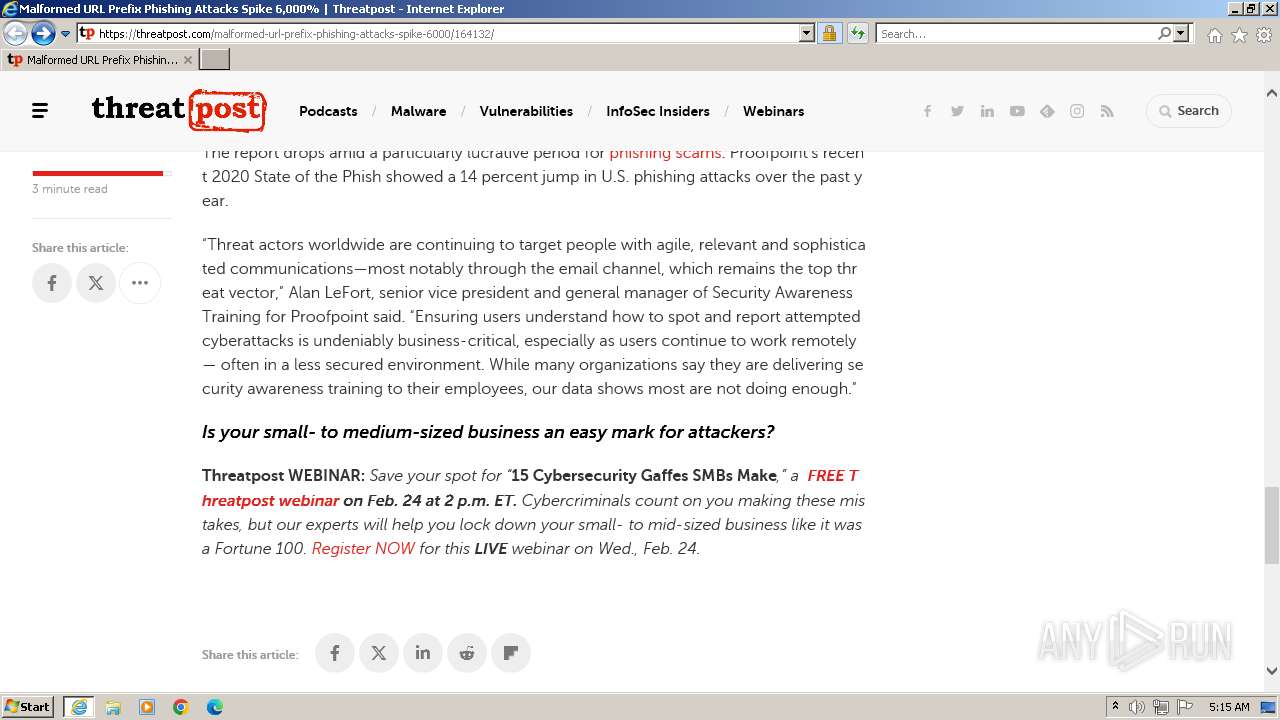Viewport: 1280px width, 720px height.
Task: Open the media player taskbar icon
Action: point(147,707)
